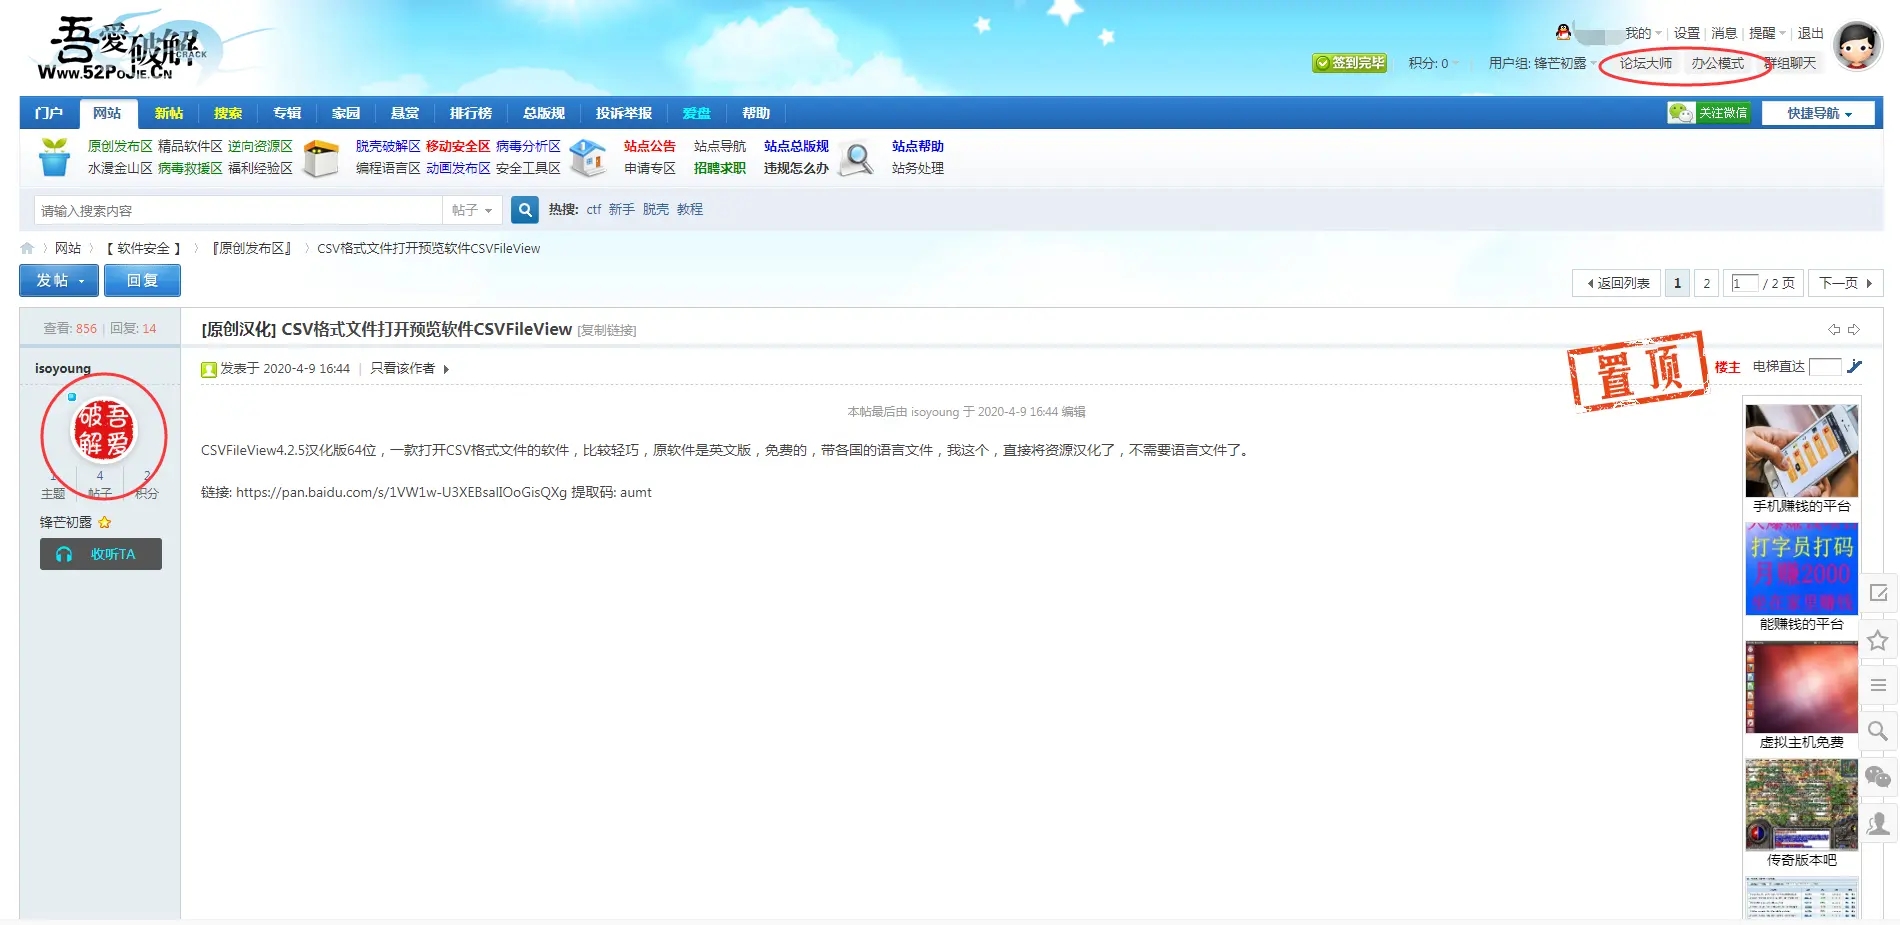Open the 快捷导航 dropdown
This screenshot has height=925, width=1900.
pyautogui.click(x=1818, y=113)
